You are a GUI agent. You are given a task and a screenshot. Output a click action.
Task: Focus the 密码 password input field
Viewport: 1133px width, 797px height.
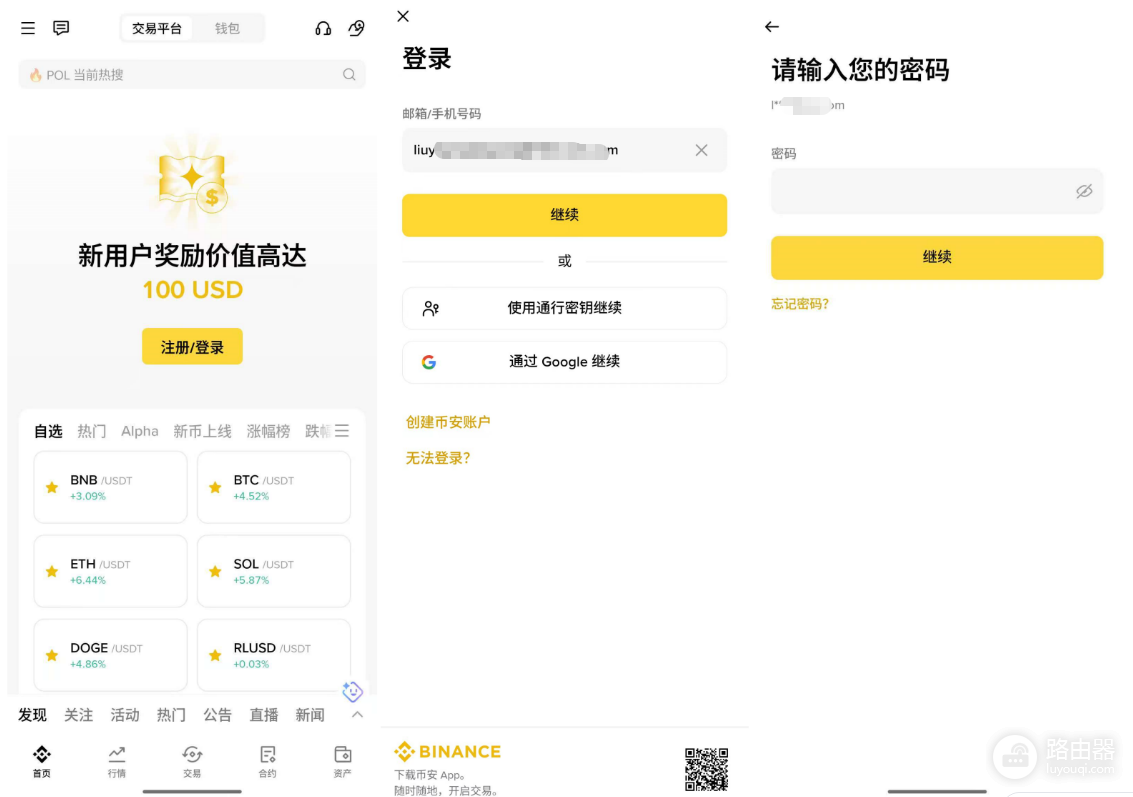936,191
